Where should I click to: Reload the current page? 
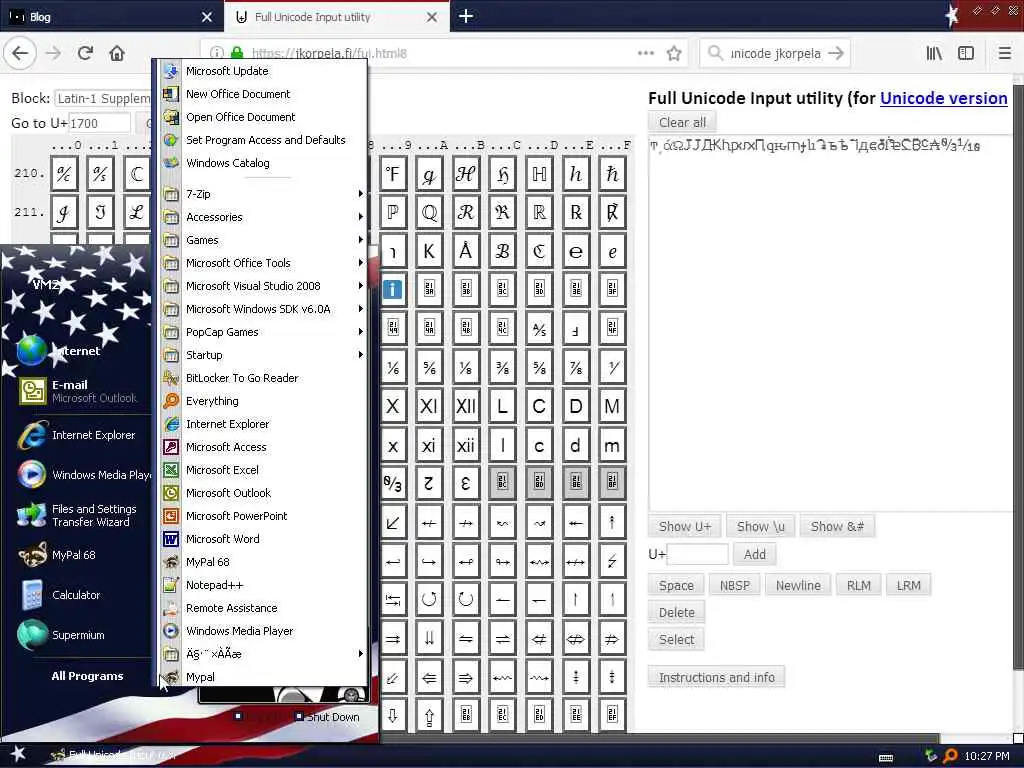[85, 53]
